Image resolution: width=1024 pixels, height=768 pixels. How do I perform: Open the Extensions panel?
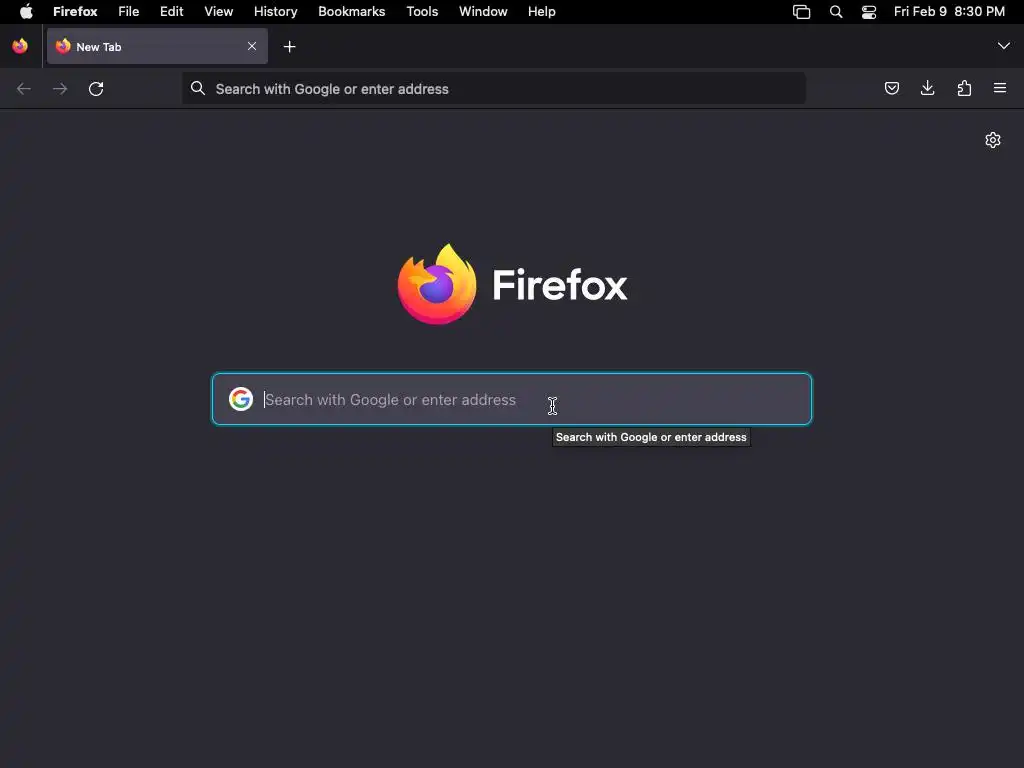964,88
